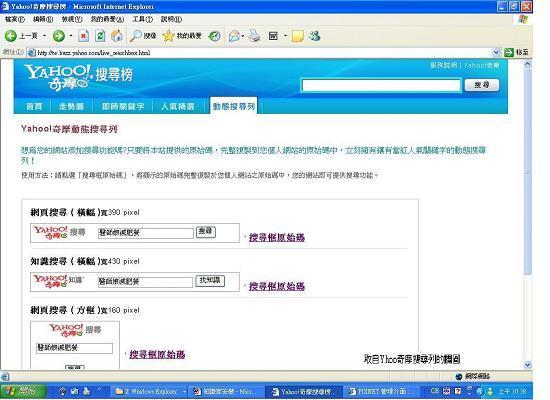Open the Edit menu in menu bar
The width and height of the screenshot is (550, 400).
[x=43, y=19]
